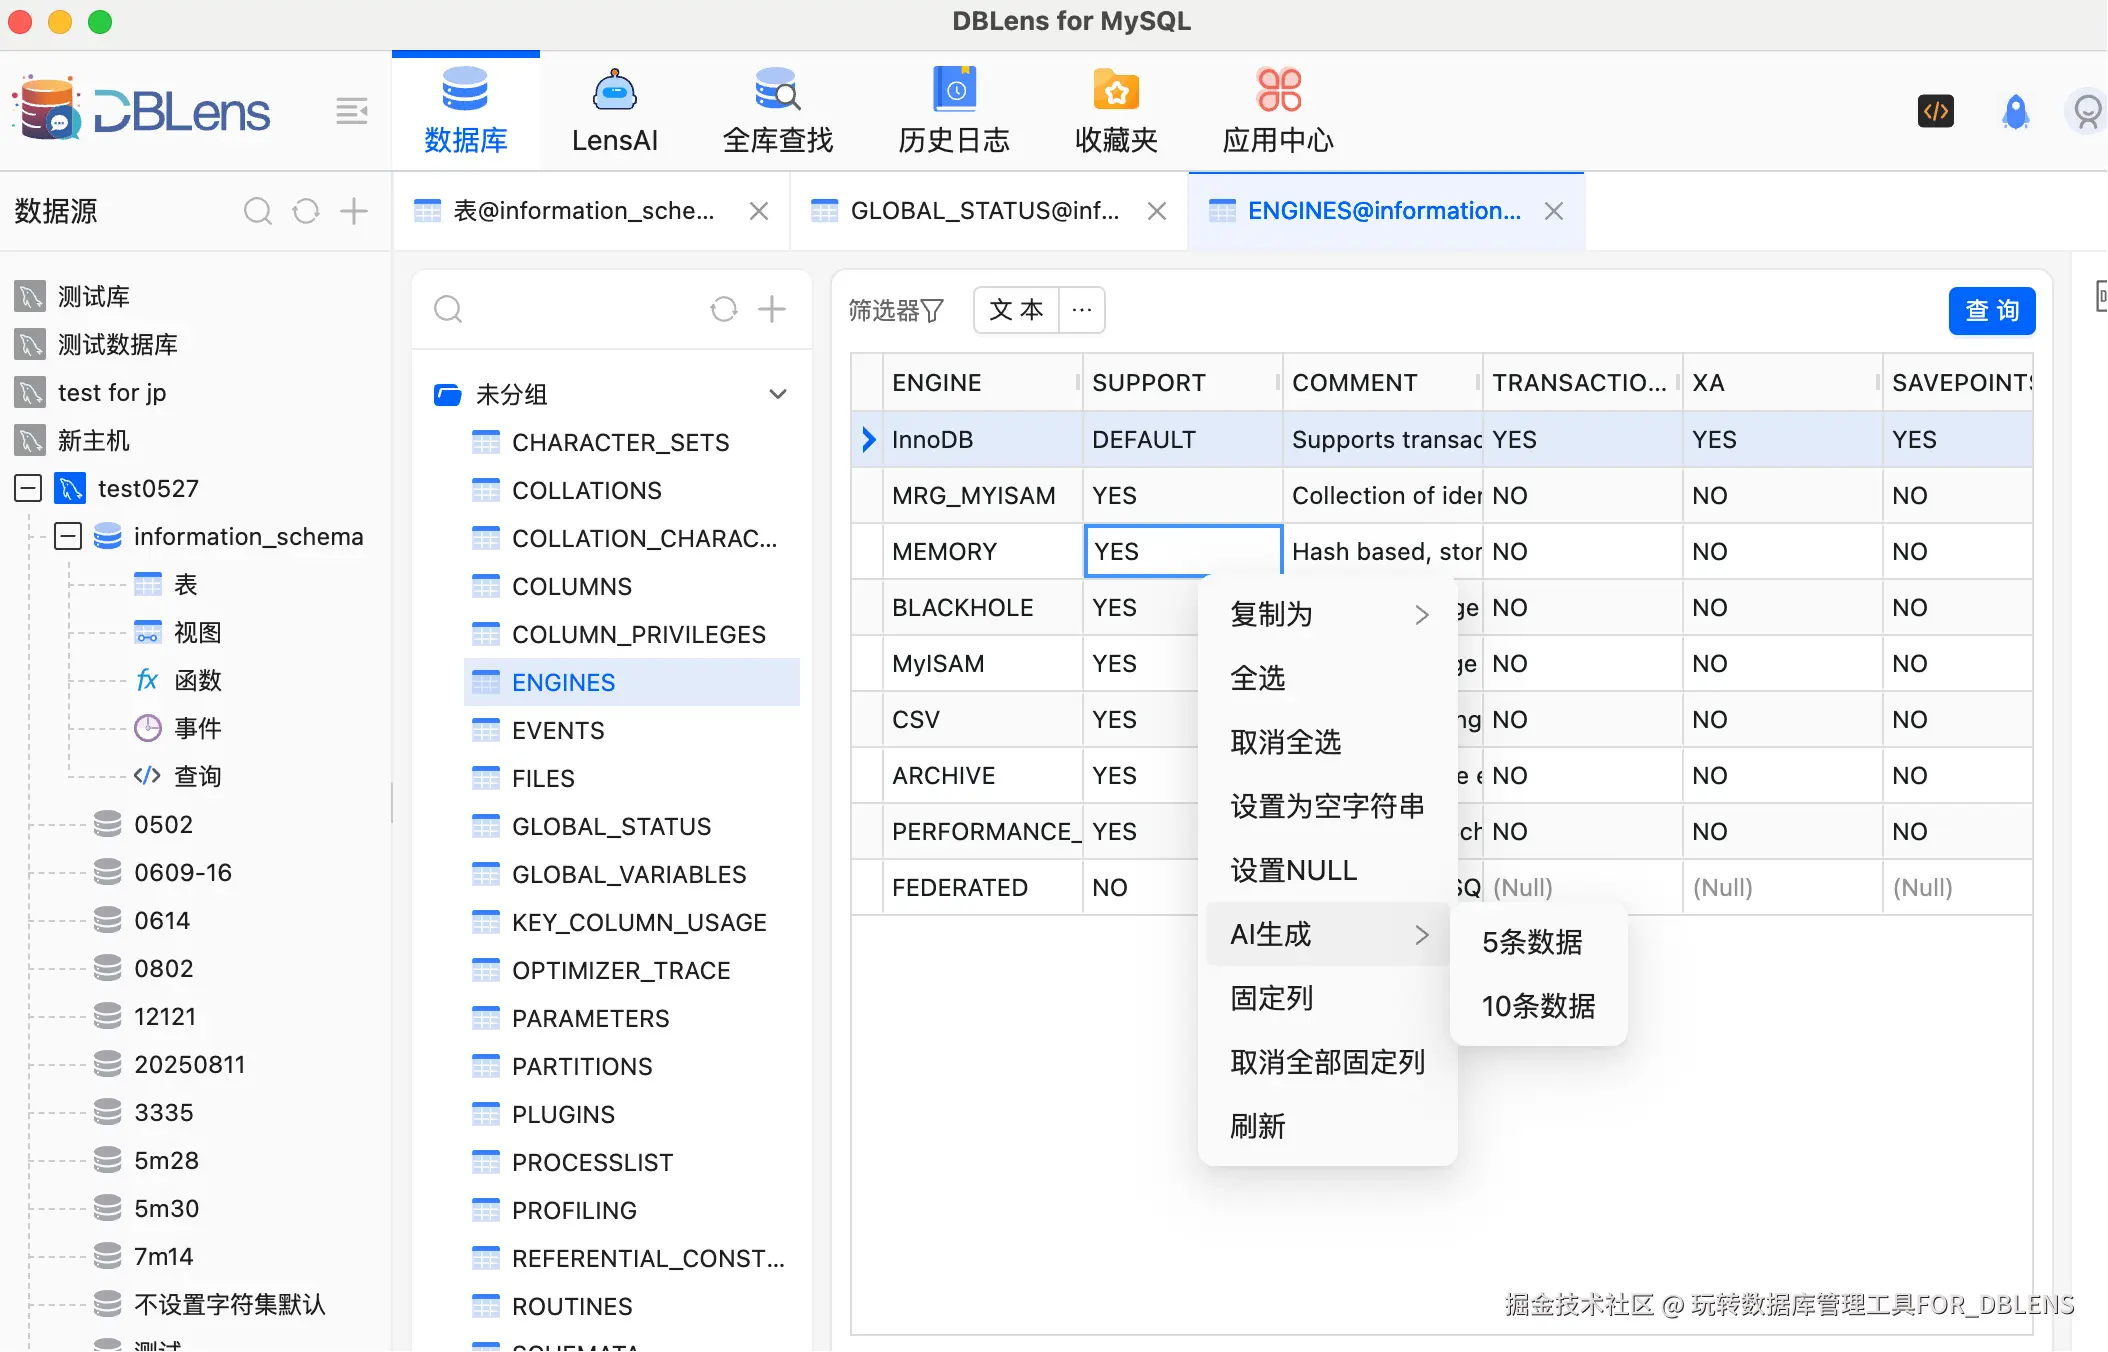Open the code console icon in header

1936,111
